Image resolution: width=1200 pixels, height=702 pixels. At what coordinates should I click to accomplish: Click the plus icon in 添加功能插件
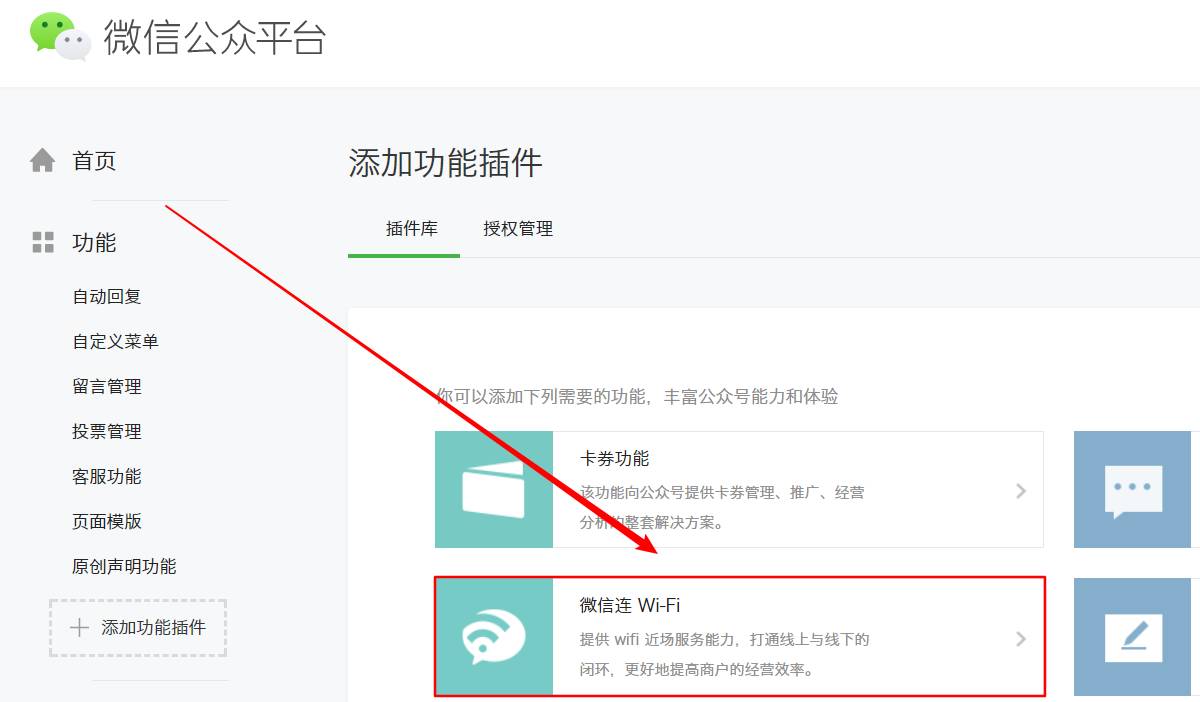(x=79, y=628)
